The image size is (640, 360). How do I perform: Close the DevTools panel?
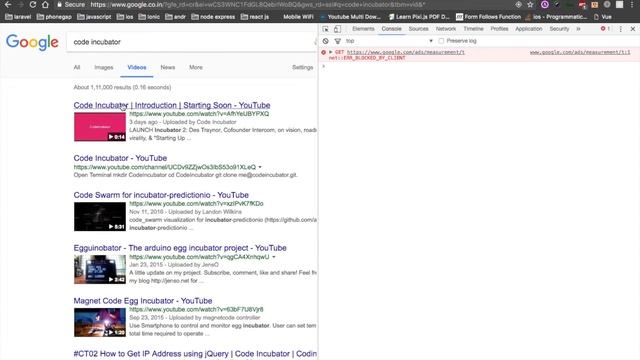click(633, 29)
